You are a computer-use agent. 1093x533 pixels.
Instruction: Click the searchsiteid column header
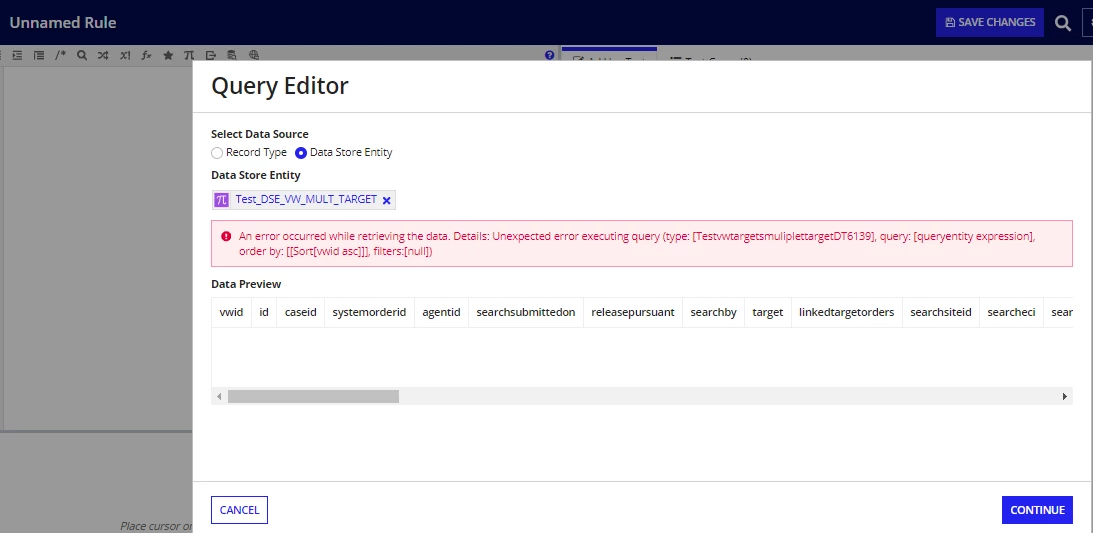point(940,312)
